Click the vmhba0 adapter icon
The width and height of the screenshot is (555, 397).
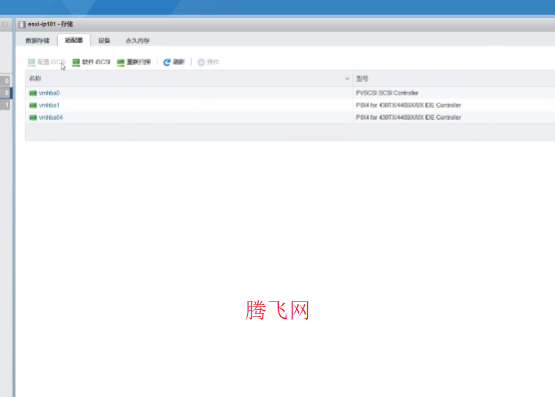click(x=33, y=93)
